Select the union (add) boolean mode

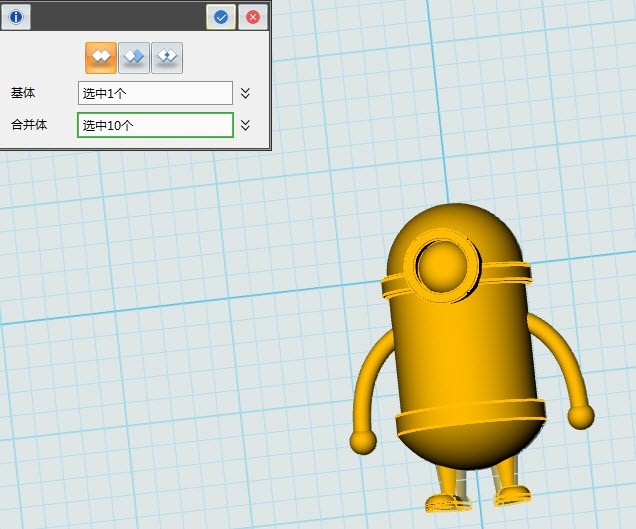[100, 58]
